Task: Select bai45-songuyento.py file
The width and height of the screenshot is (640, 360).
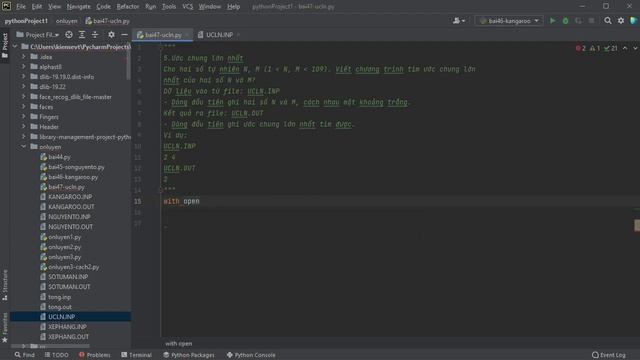Action: [x=76, y=167]
